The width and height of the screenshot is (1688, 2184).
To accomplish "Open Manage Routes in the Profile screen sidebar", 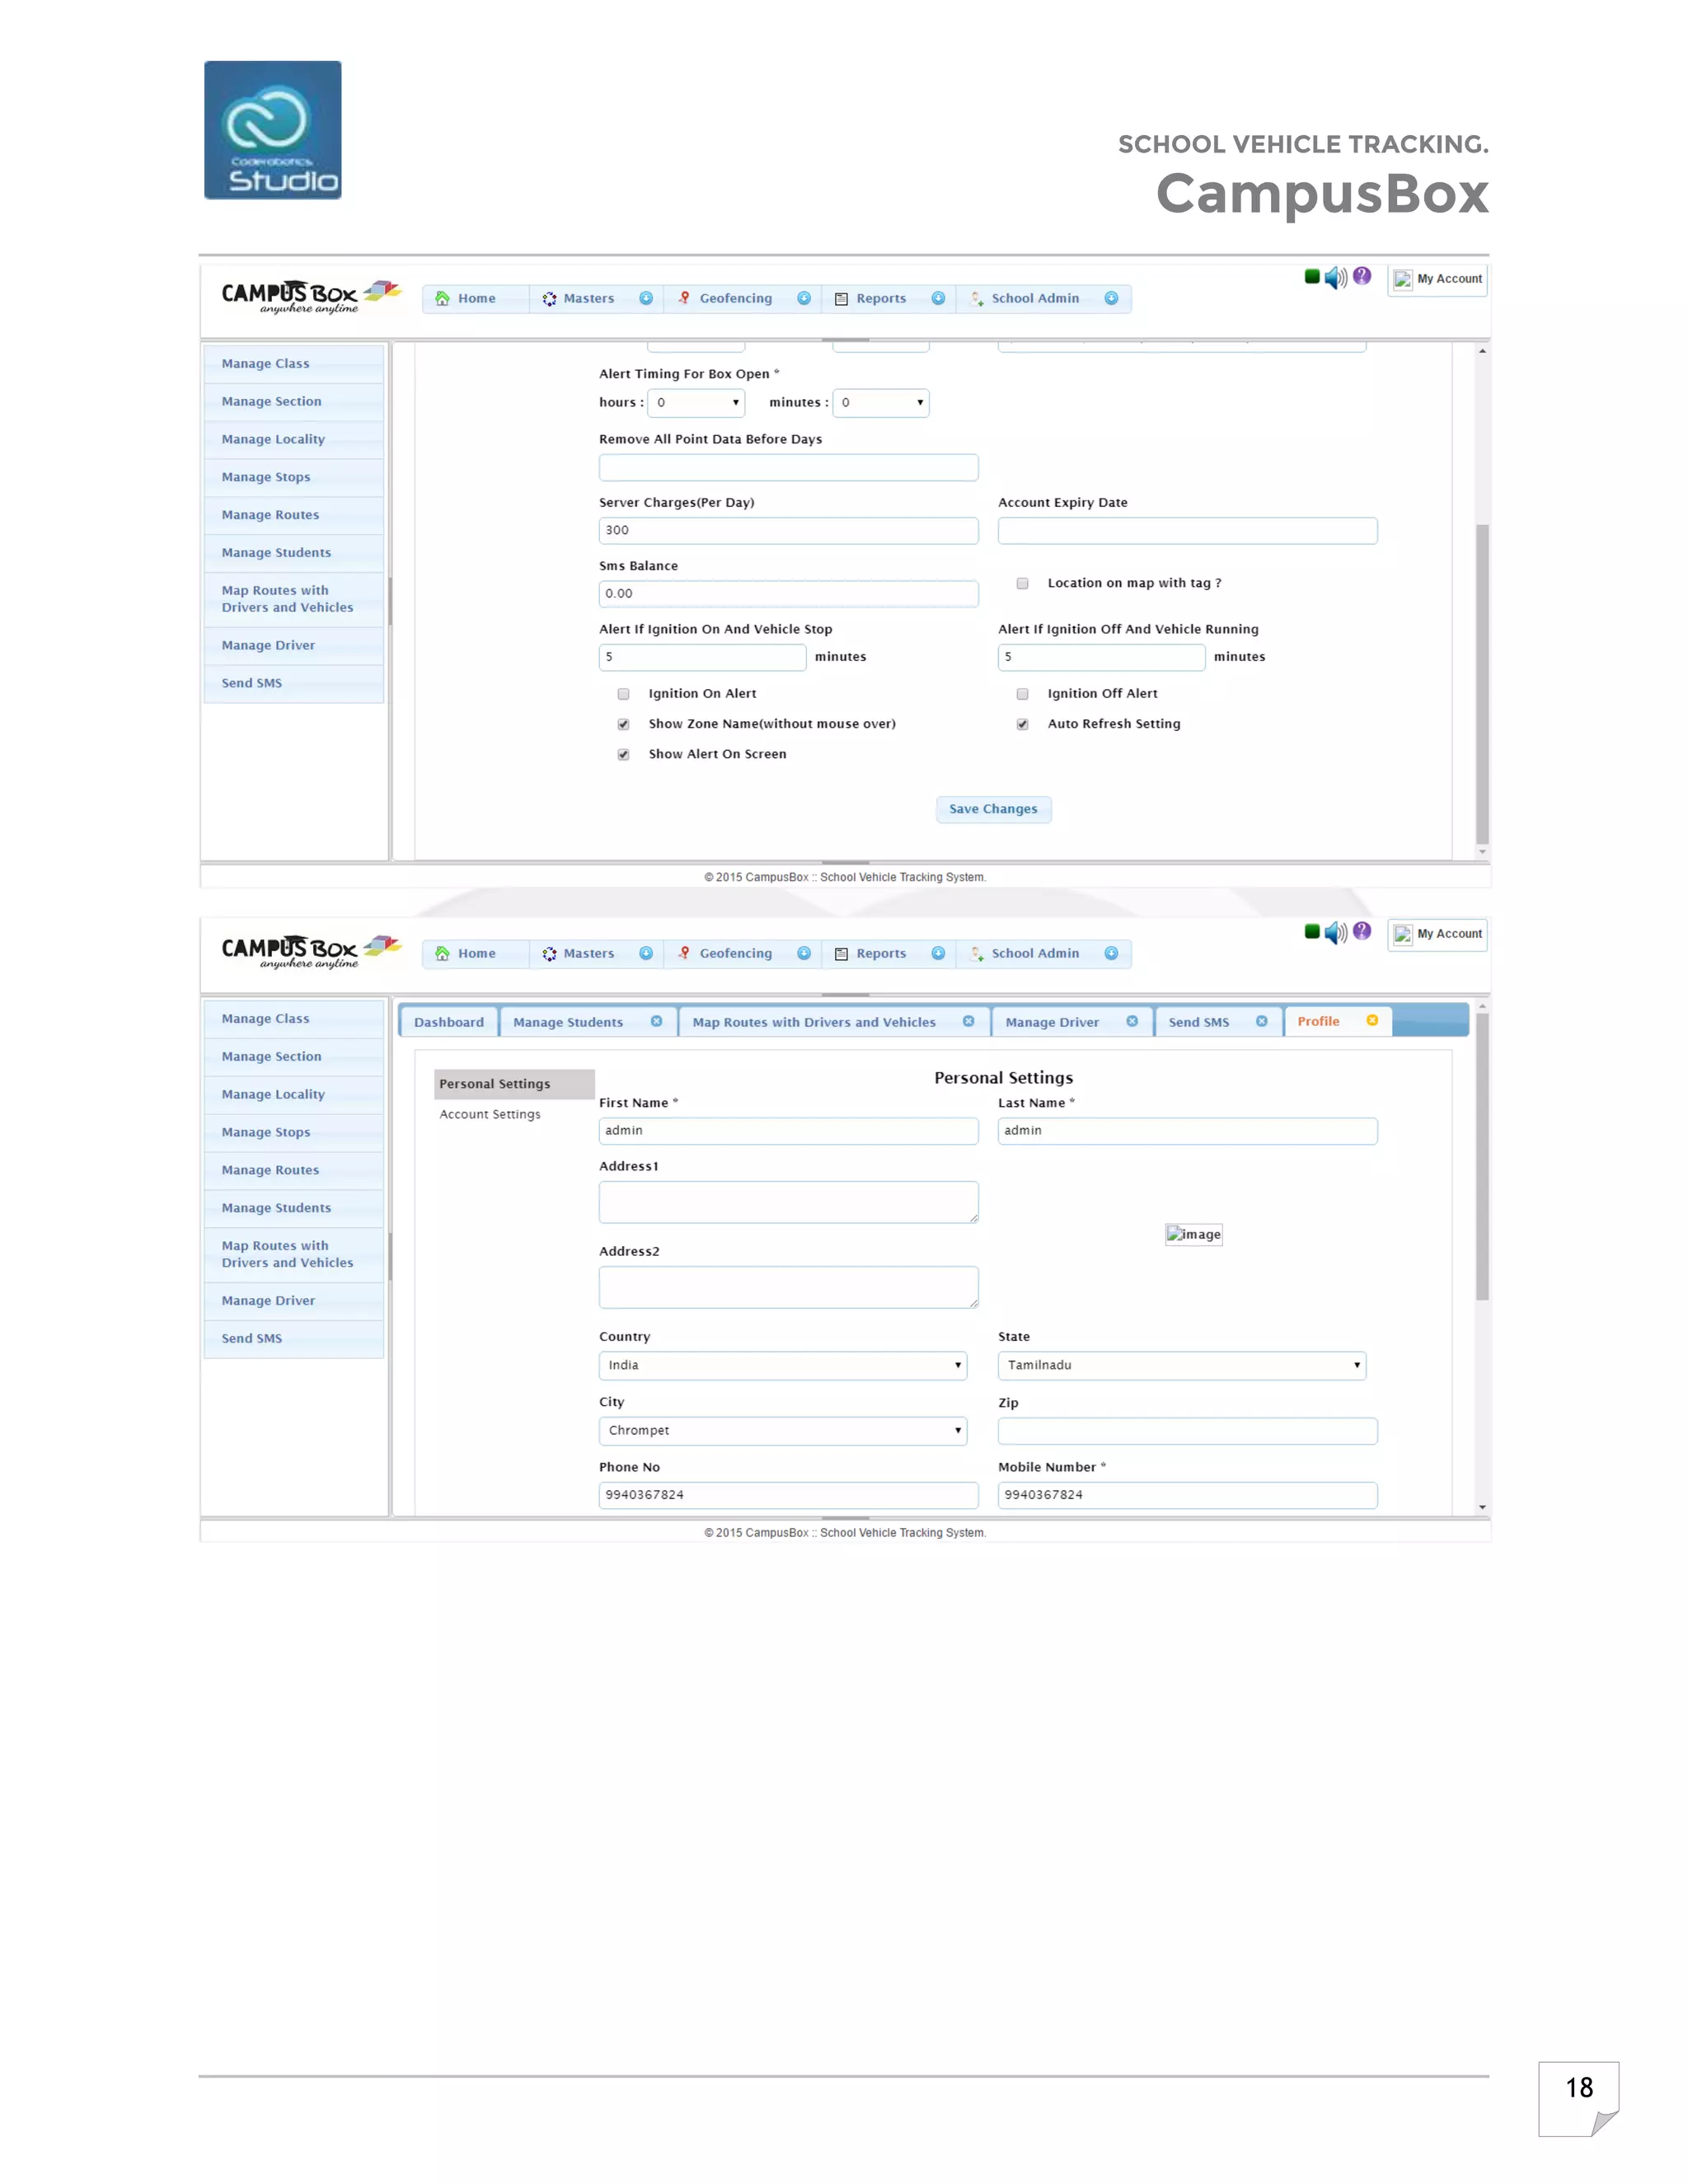I will click(x=294, y=1170).
